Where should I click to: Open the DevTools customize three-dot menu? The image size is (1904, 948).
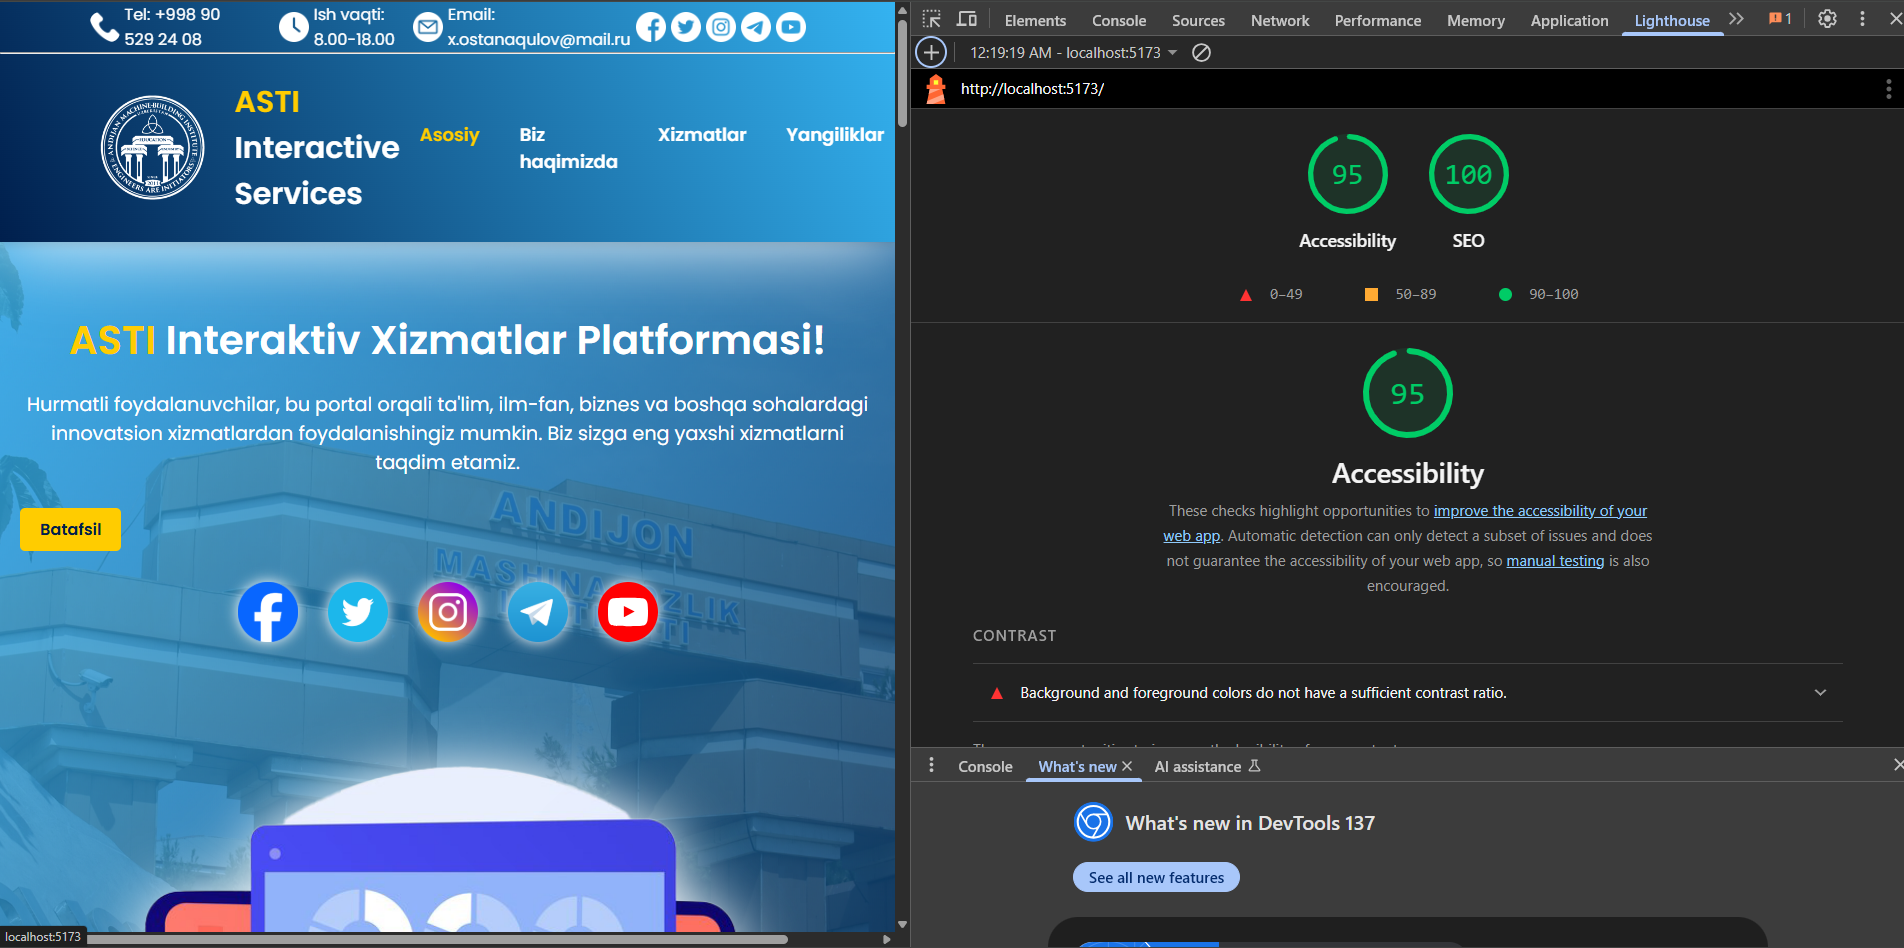pos(1862,19)
